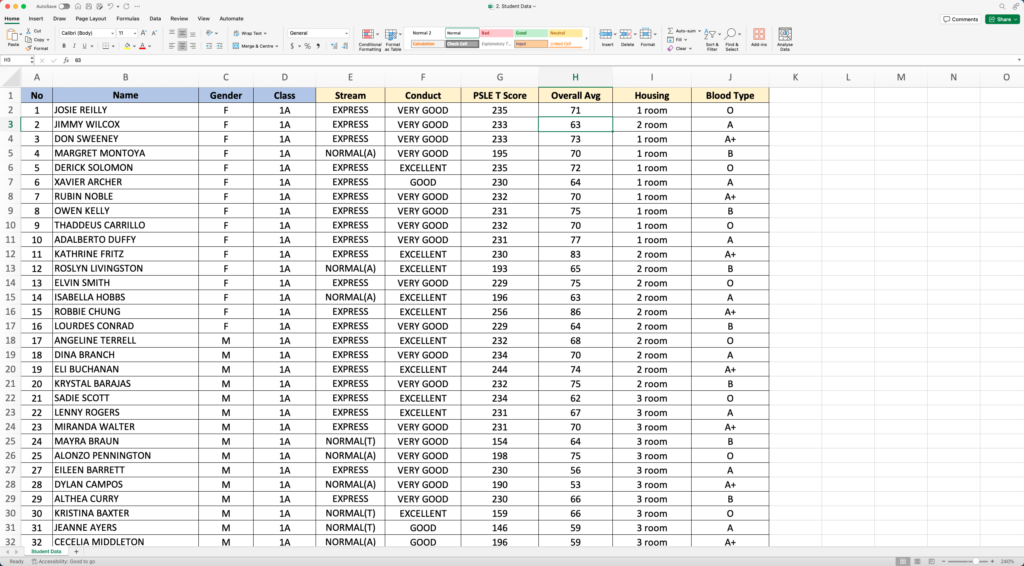The image size is (1024, 566).
Task: Switch to Page Layout view in status bar
Action: tap(917, 561)
